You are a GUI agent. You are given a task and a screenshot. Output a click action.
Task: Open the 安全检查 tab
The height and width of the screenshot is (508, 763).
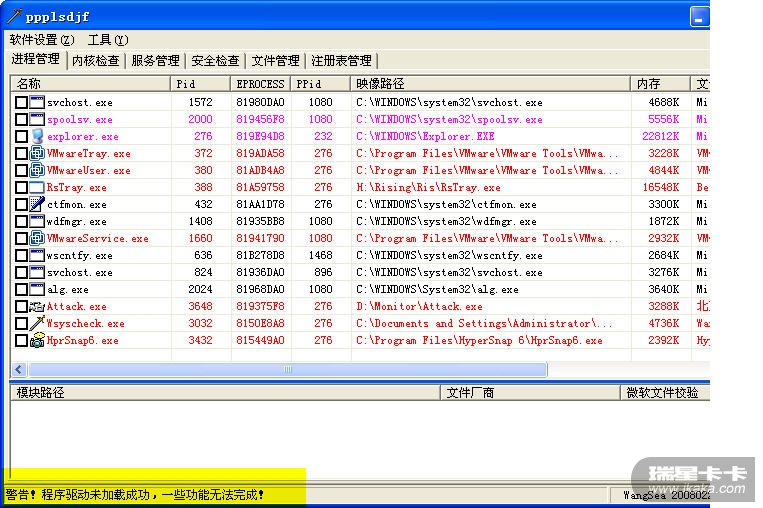point(216,61)
